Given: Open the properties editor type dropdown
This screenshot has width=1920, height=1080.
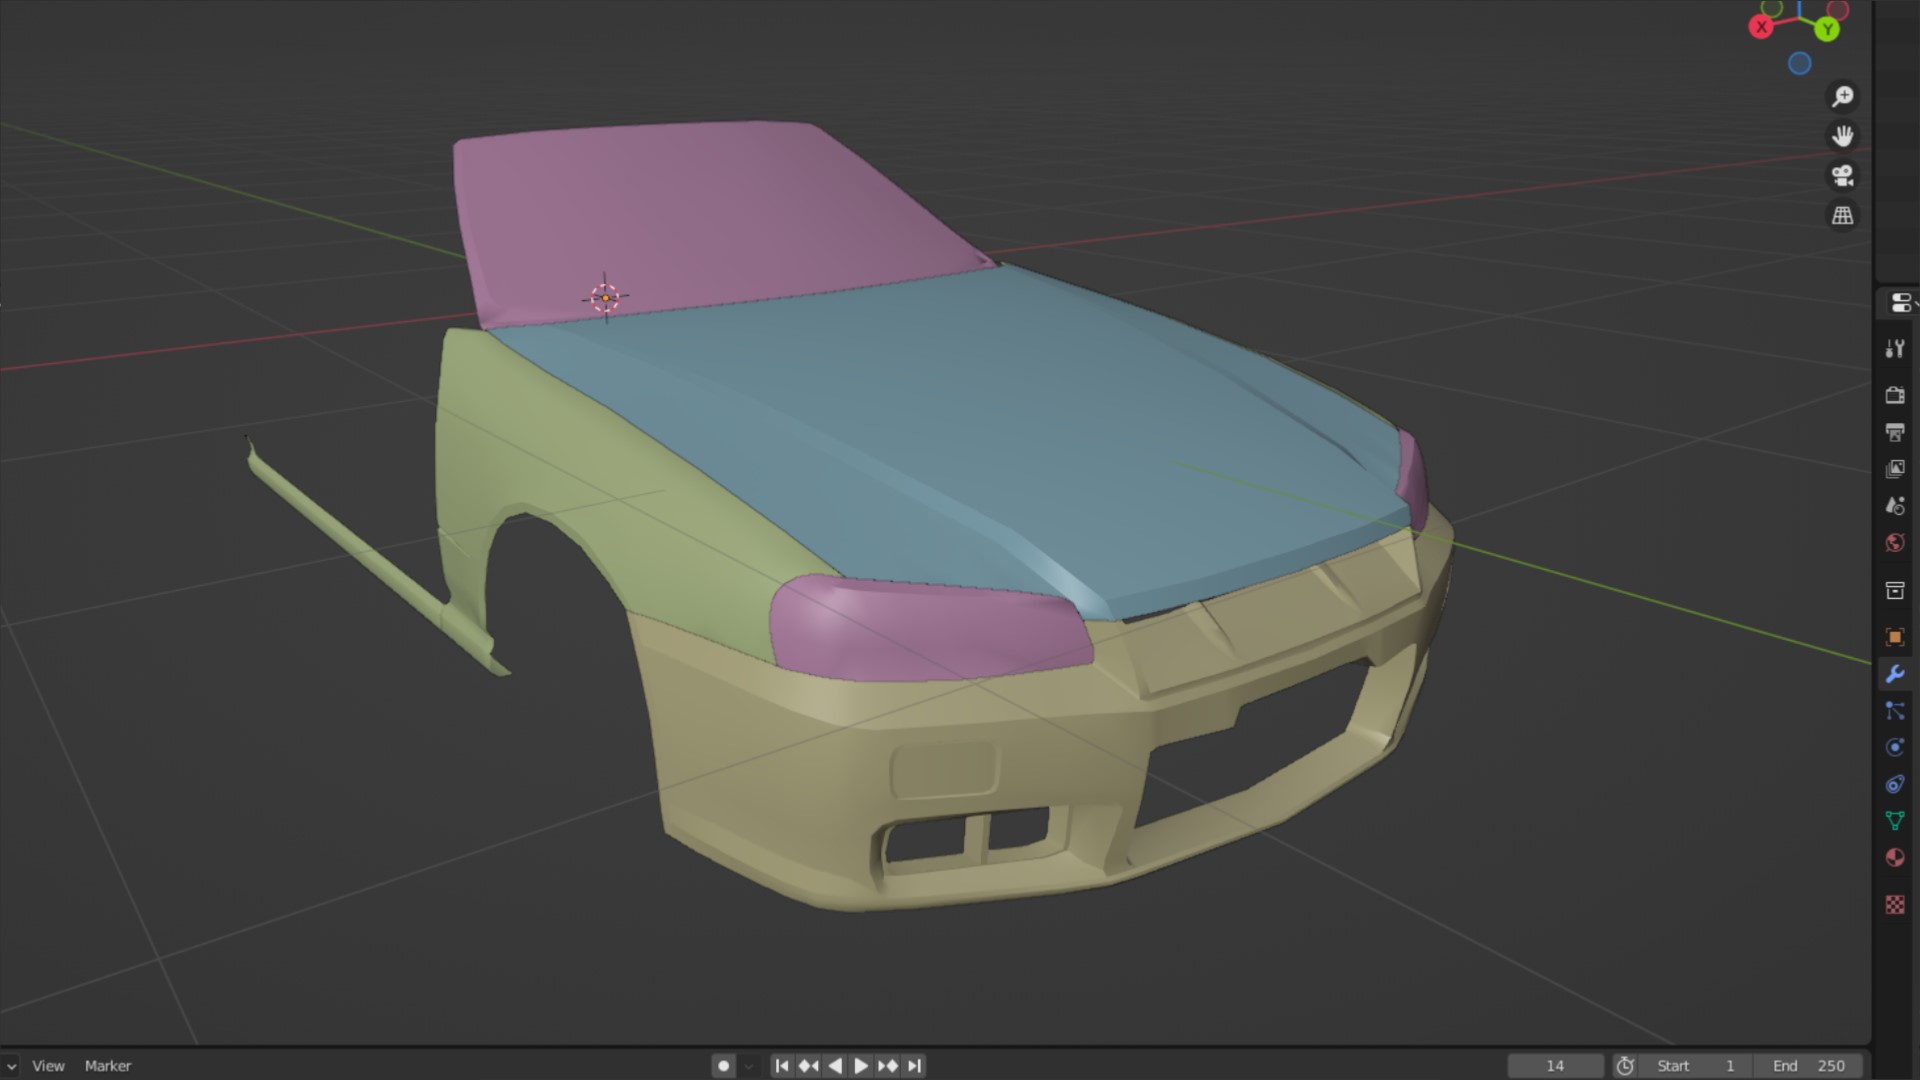Looking at the screenshot, I should point(1901,303).
